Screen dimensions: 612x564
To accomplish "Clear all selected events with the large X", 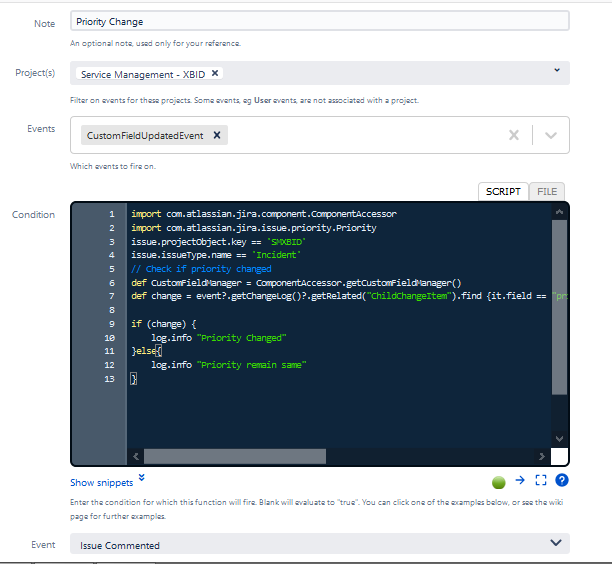I will [x=514, y=135].
